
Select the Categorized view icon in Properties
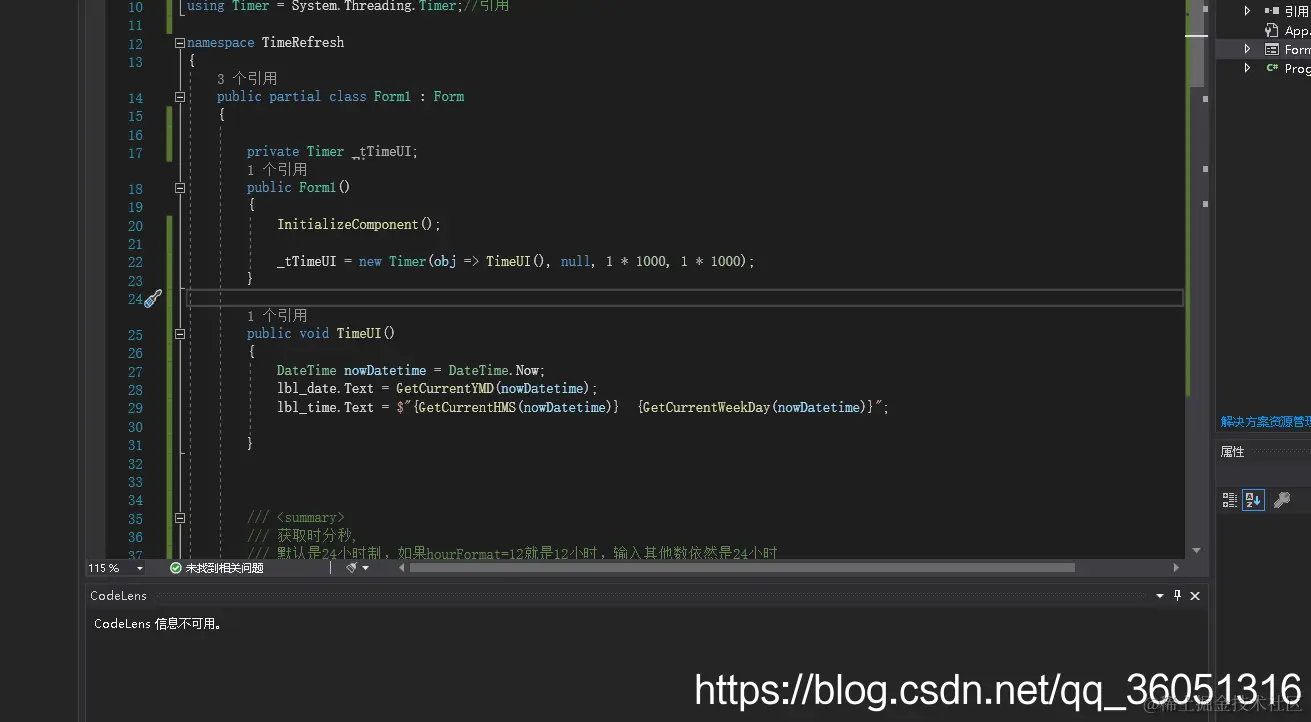coord(1230,500)
